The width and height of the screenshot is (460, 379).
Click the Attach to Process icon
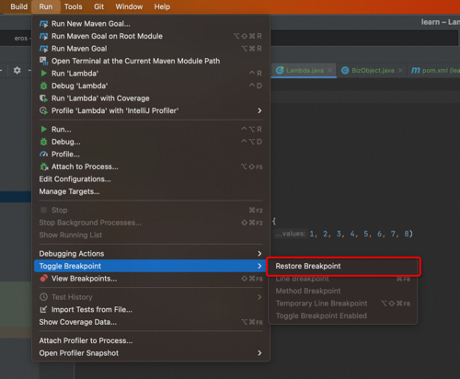tap(44, 167)
